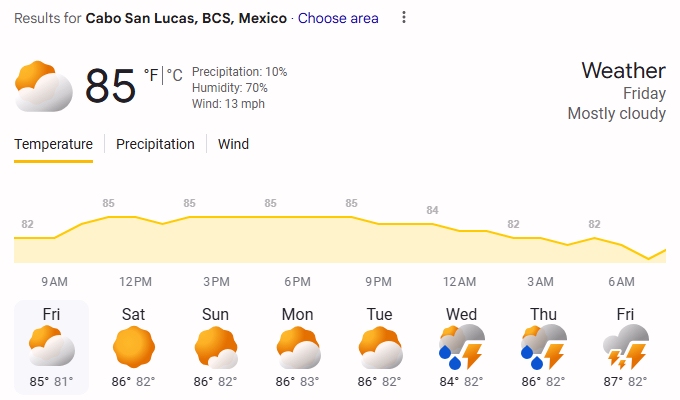Click Wednesday's thunderstorm rain icon
The width and height of the screenshot is (680, 400).
461,347
